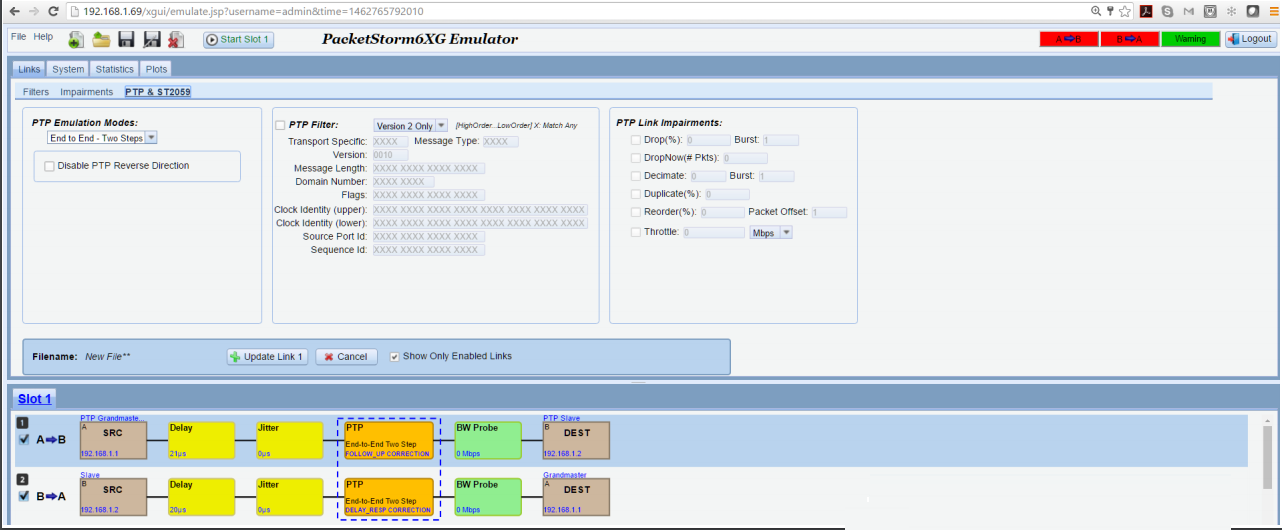Enable the Disable PTP Reverse Direction checkbox
The image size is (1282, 530).
click(x=49, y=166)
